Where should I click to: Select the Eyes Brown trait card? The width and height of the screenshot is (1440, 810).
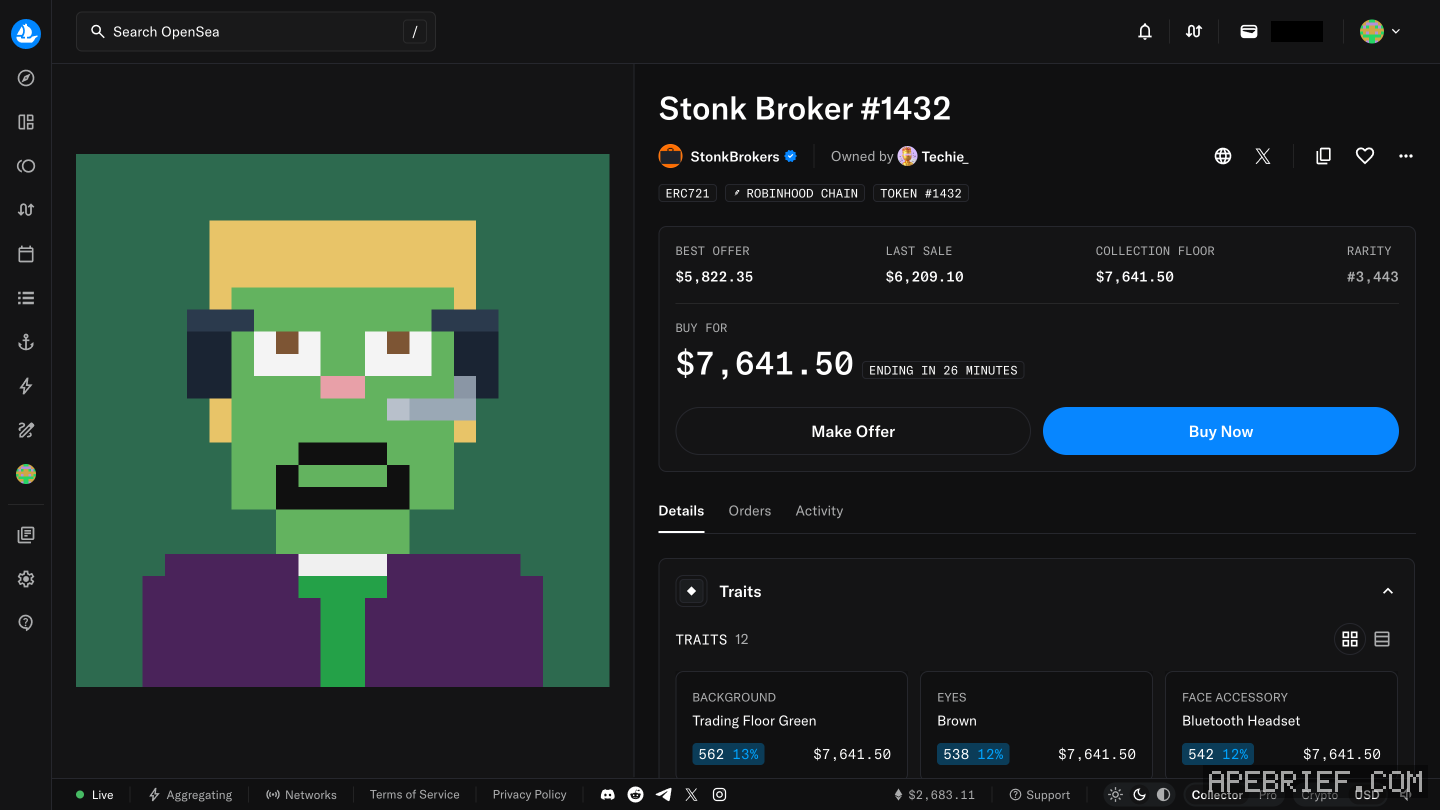1036,724
